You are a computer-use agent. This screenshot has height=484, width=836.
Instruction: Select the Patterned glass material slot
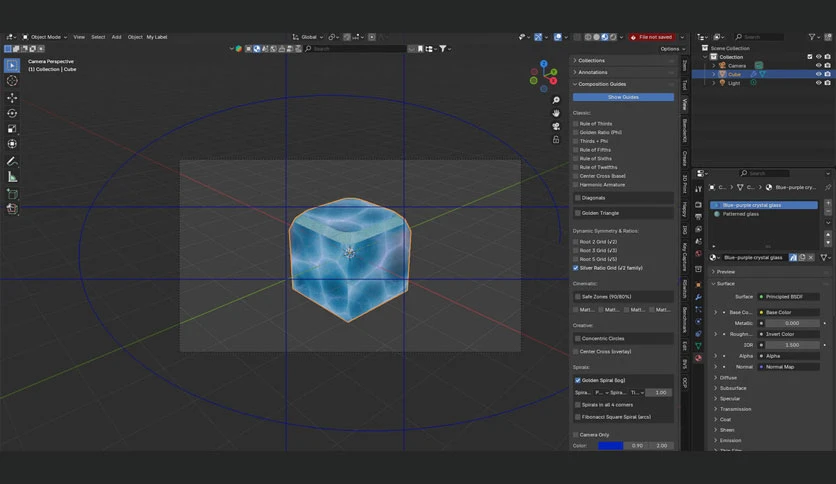point(763,214)
